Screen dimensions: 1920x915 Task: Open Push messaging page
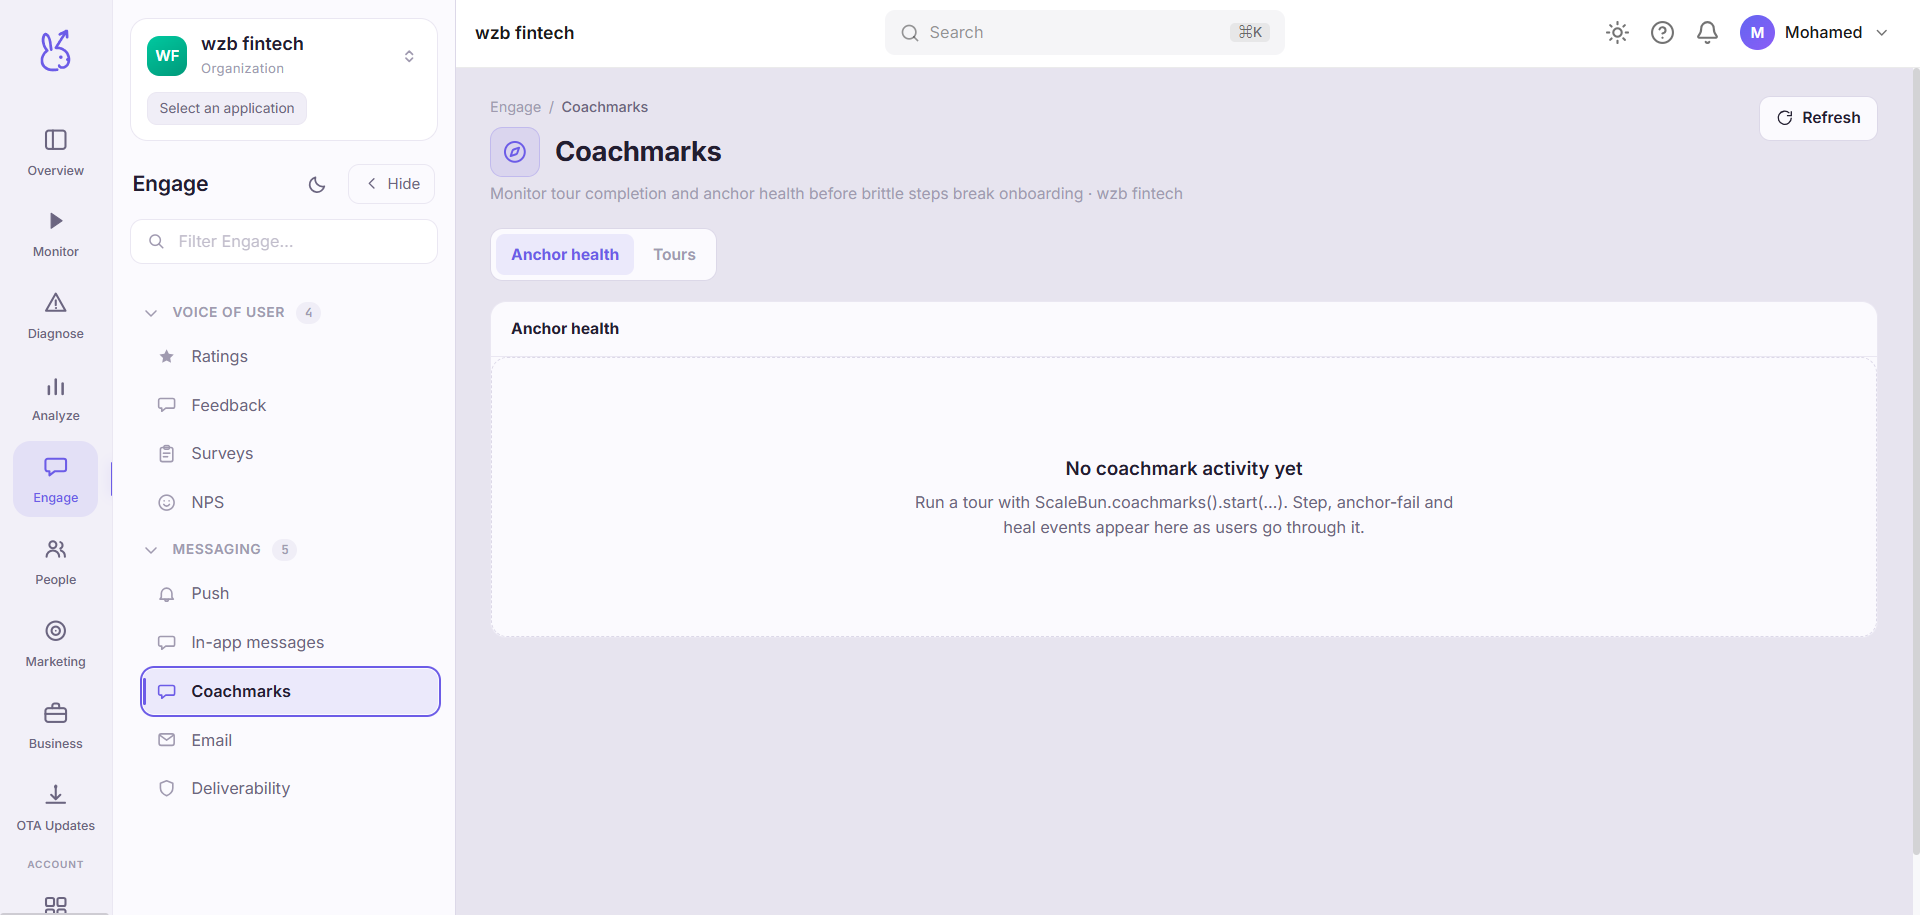(x=290, y=593)
